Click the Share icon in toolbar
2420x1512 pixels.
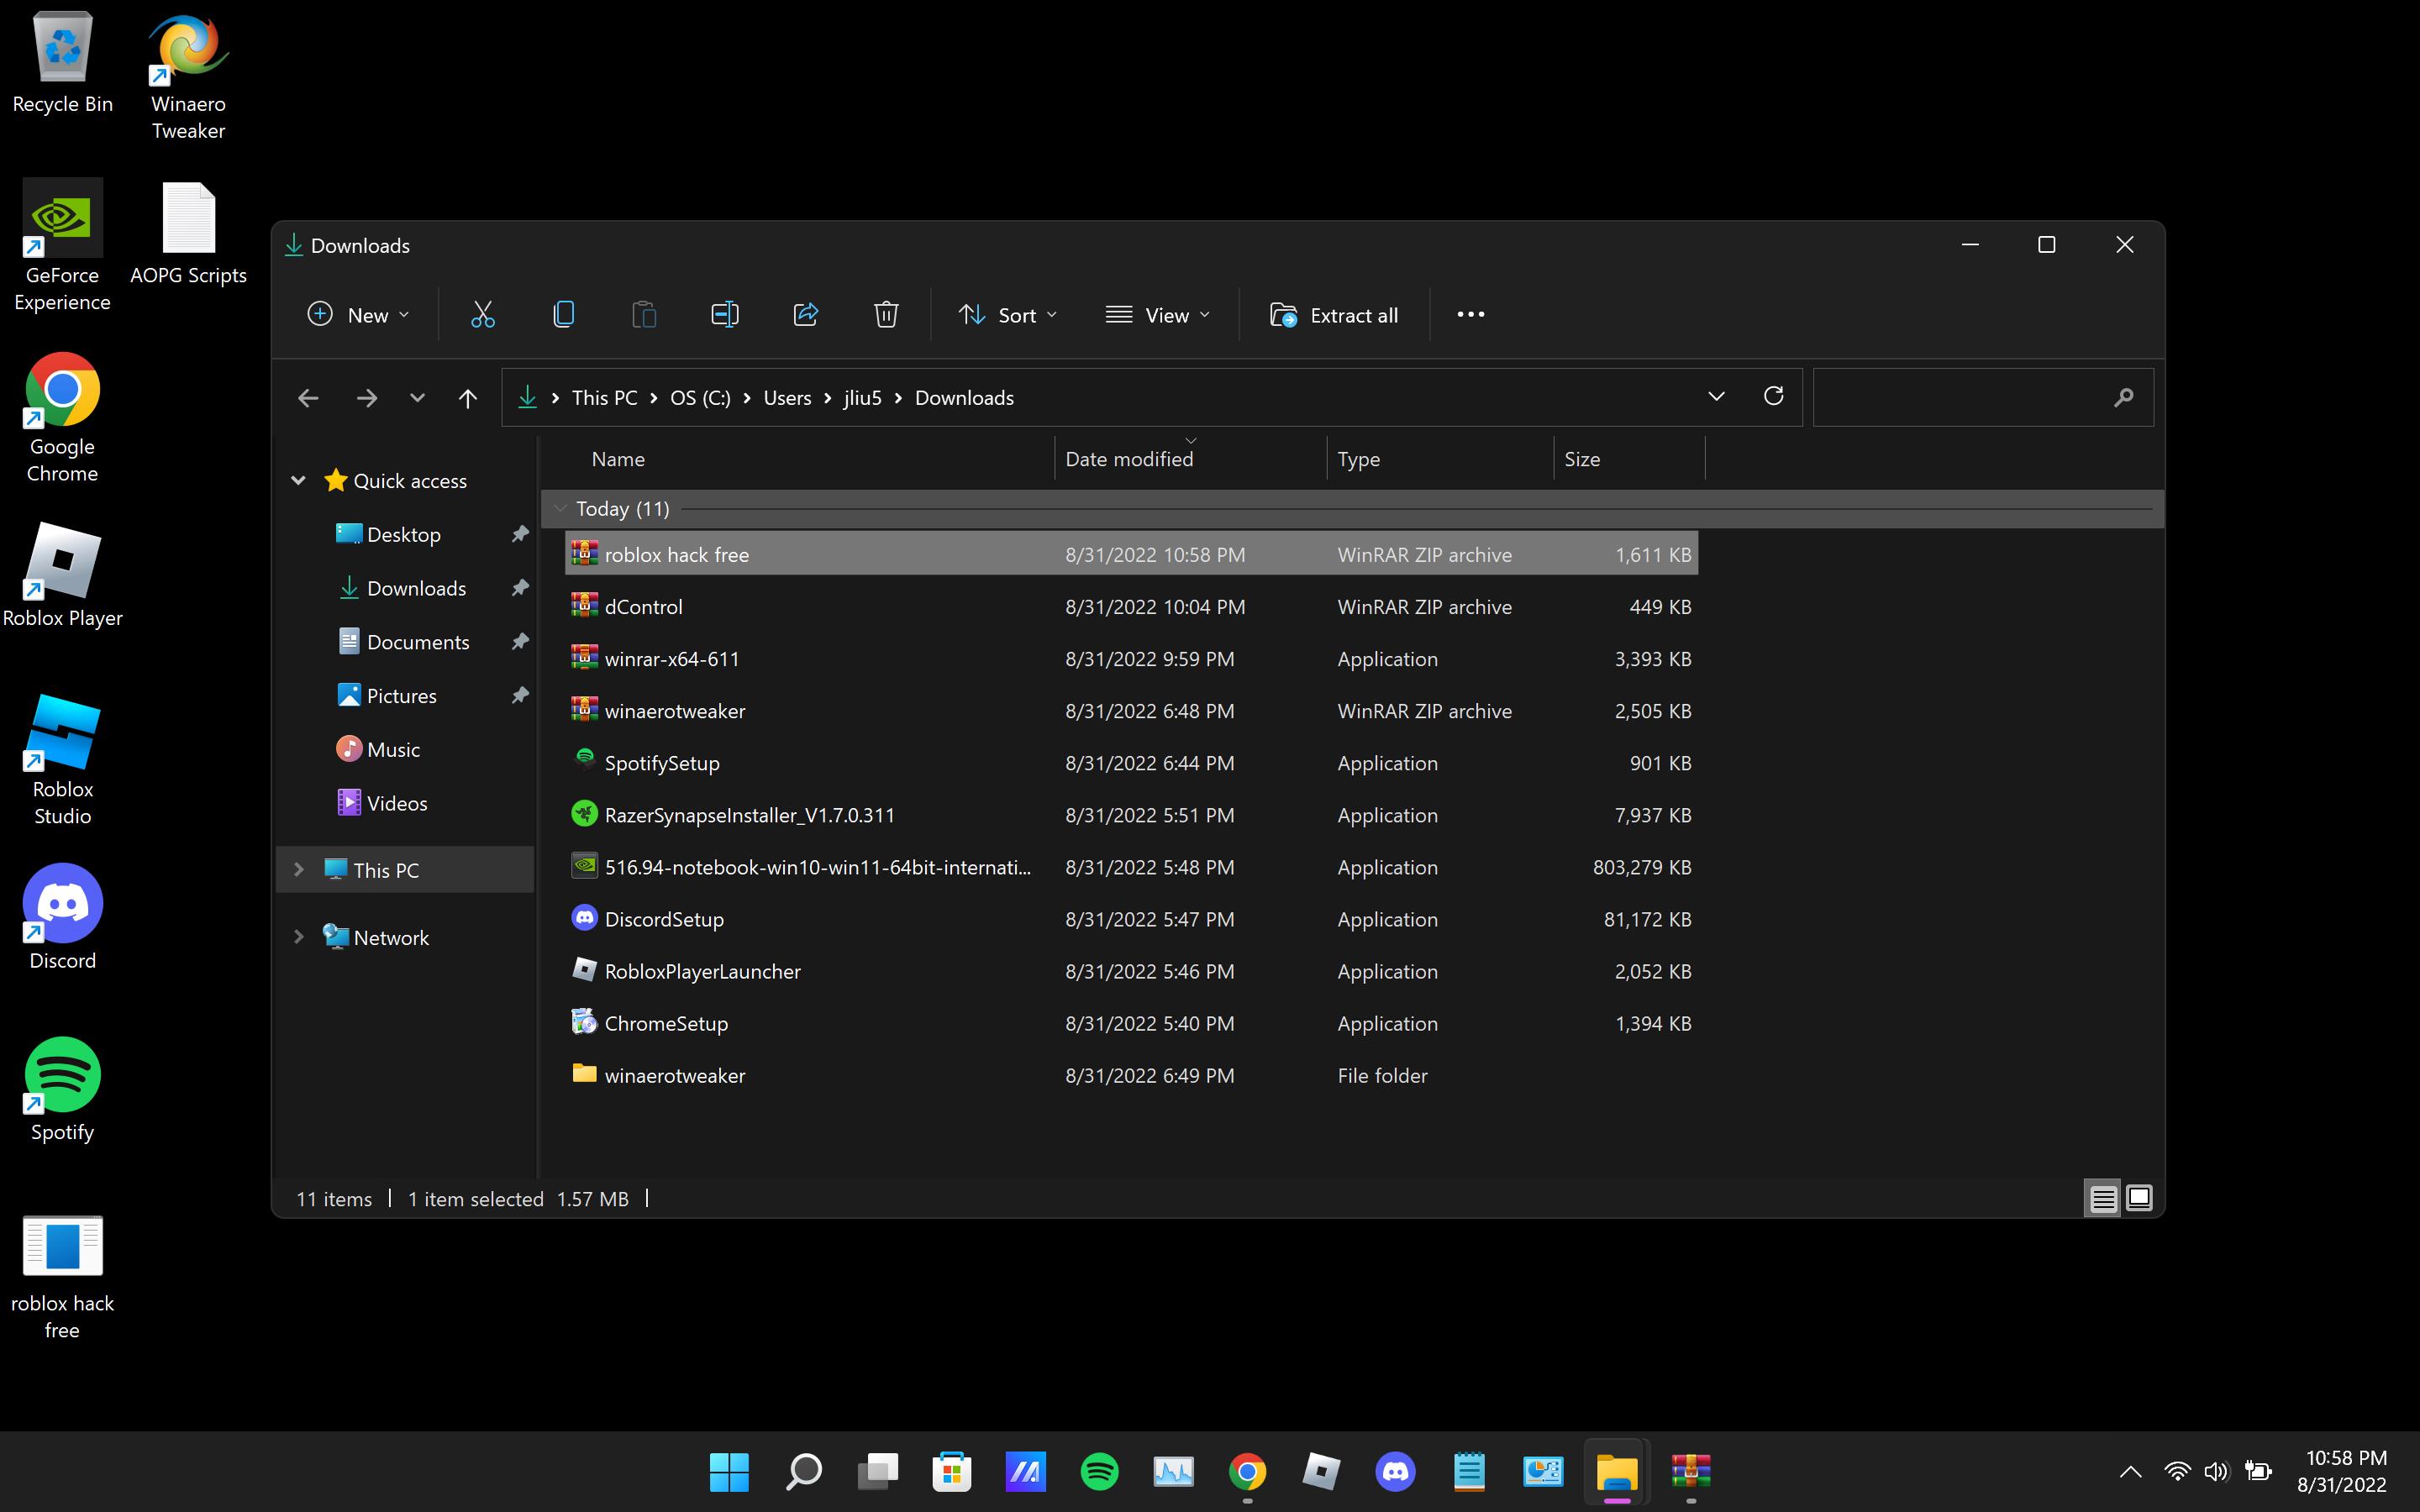pyautogui.click(x=806, y=315)
